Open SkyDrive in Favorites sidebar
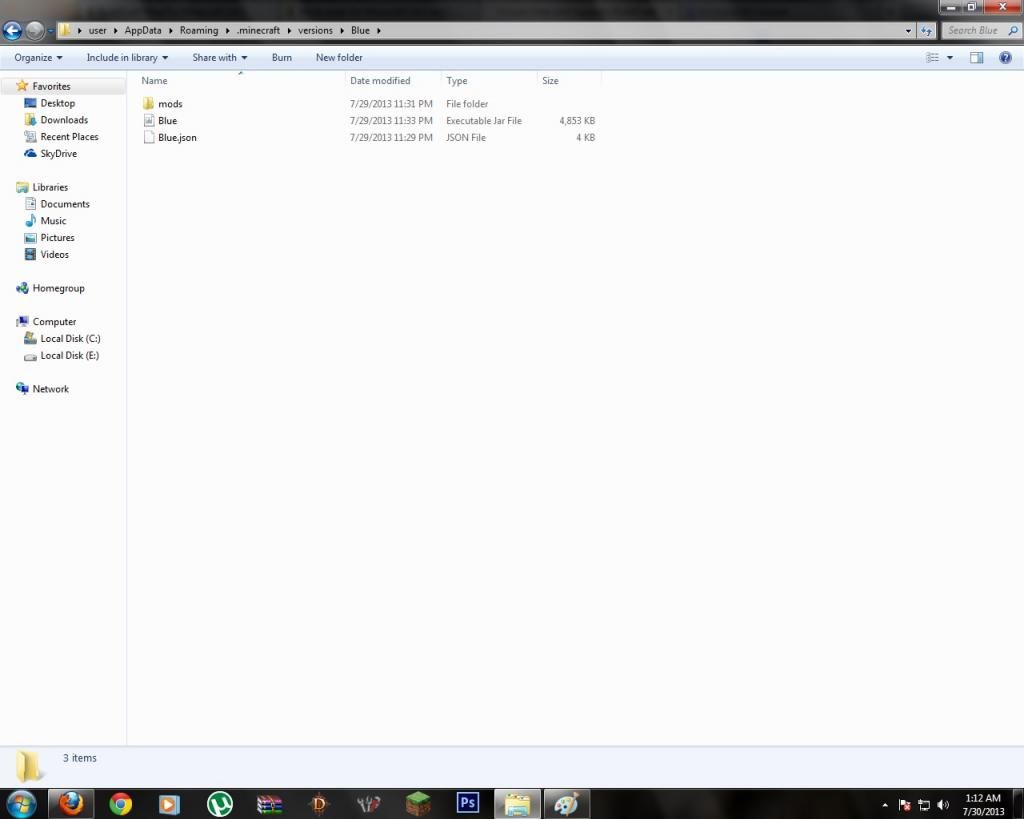This screenshot has height=819, width=1024. click(x=58, y=154)
